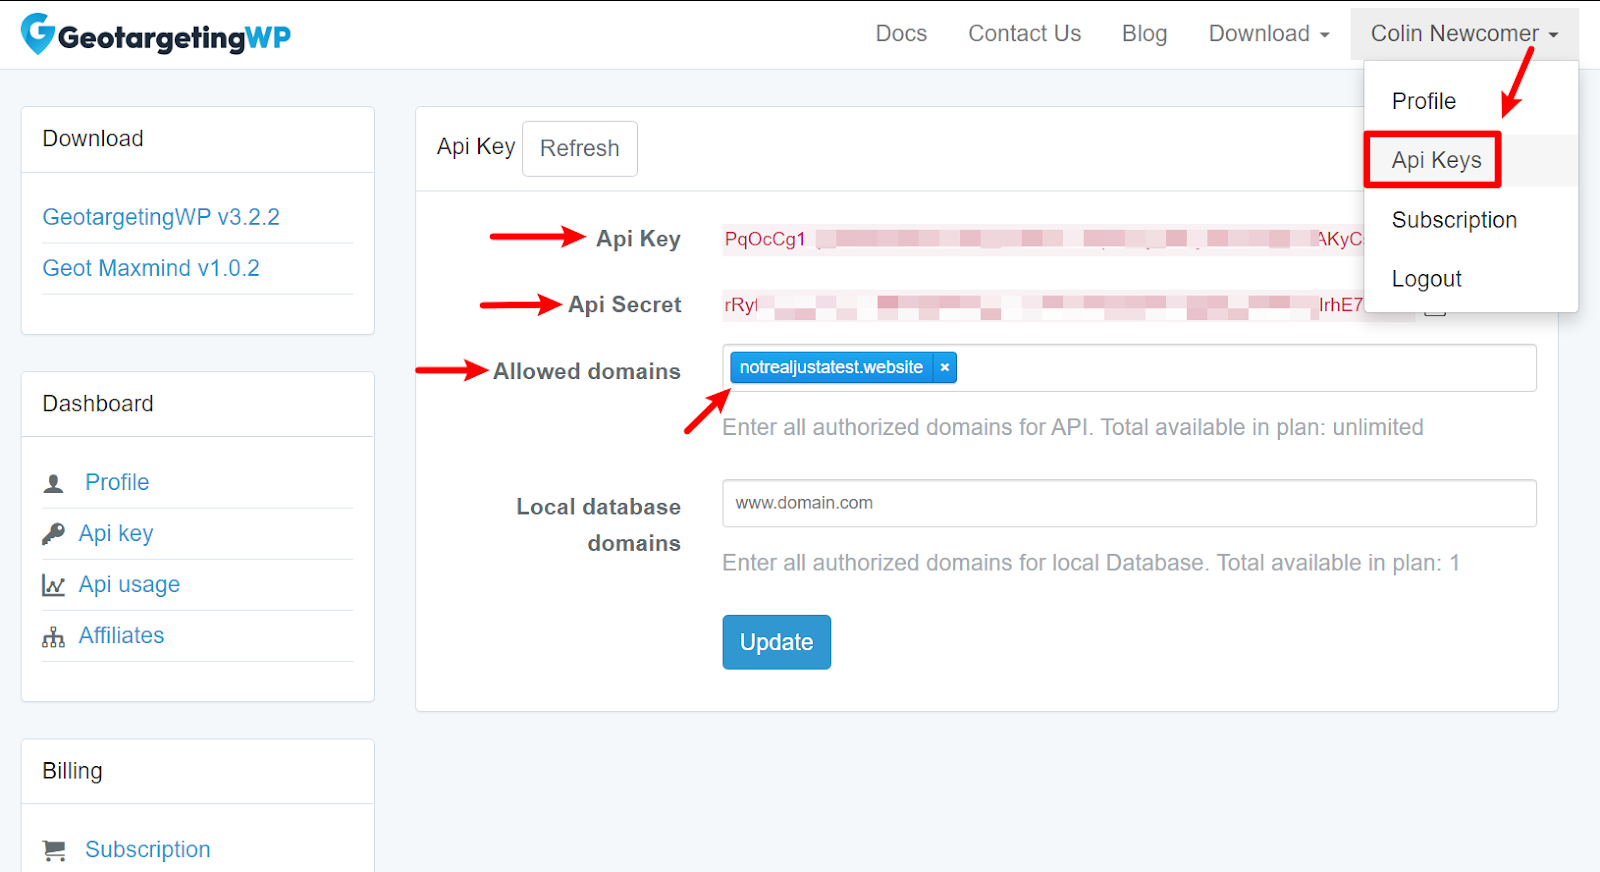The height and width of the screenshot is (872, 1600).
Task: Go to Contact Us
Action: point(1024,34)
